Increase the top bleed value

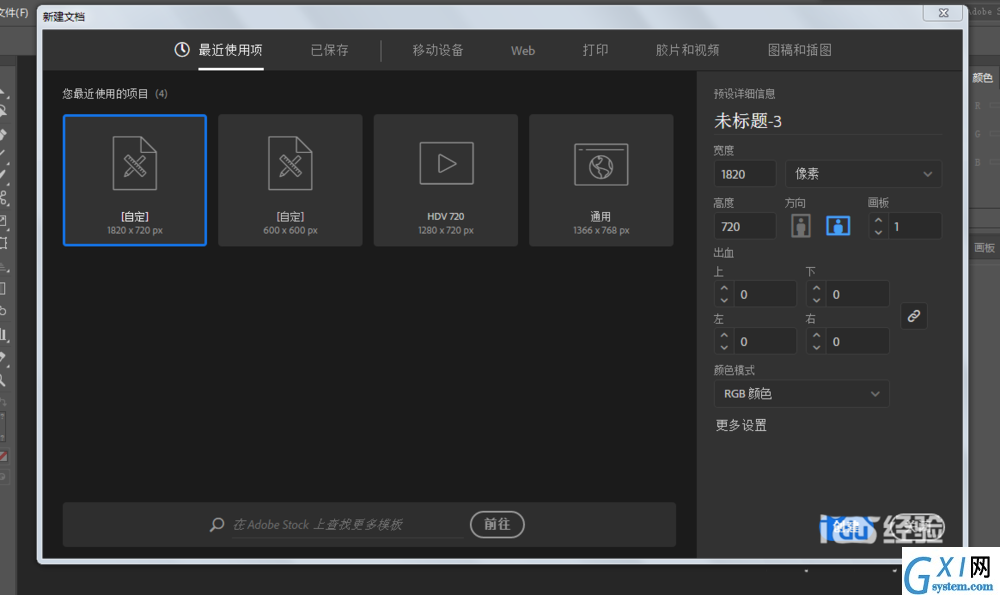[724, 288]
